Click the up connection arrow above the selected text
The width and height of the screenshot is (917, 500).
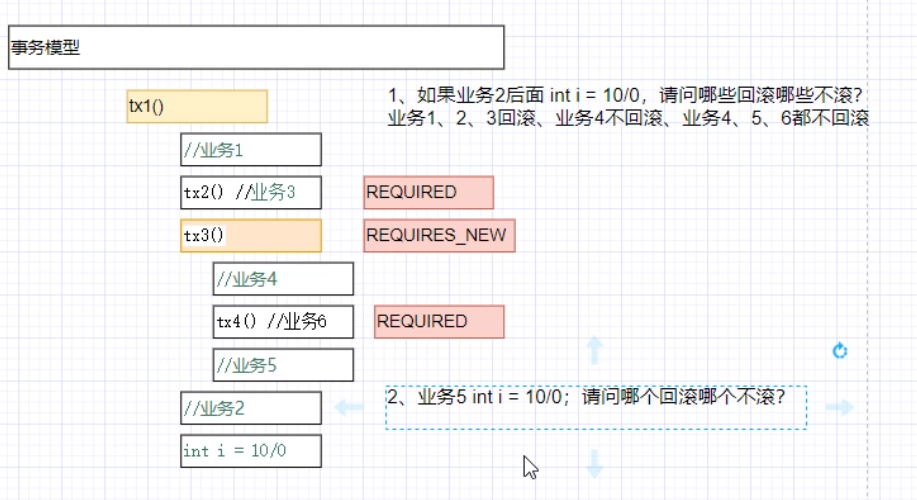pos(595,350)
